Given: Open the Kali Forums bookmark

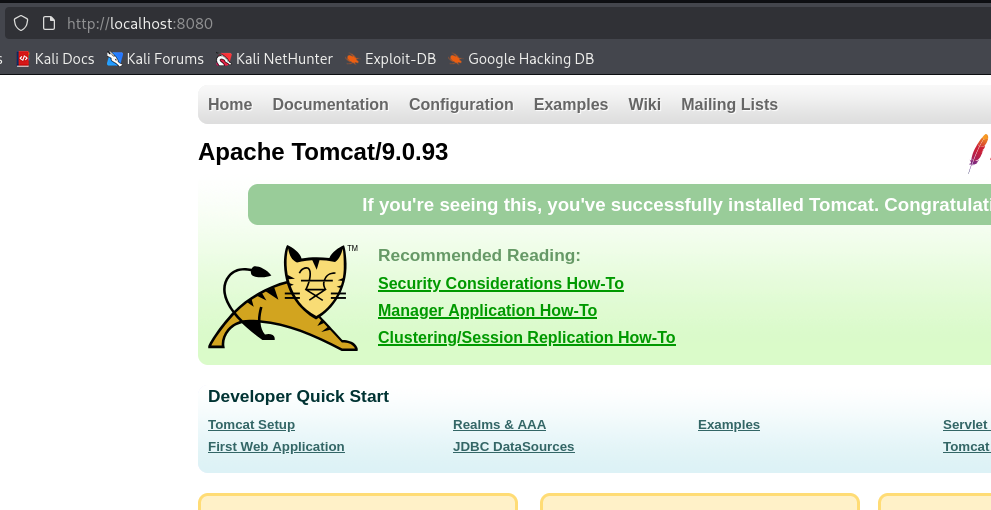Looking at the screenshot, I should coord(155,59).
